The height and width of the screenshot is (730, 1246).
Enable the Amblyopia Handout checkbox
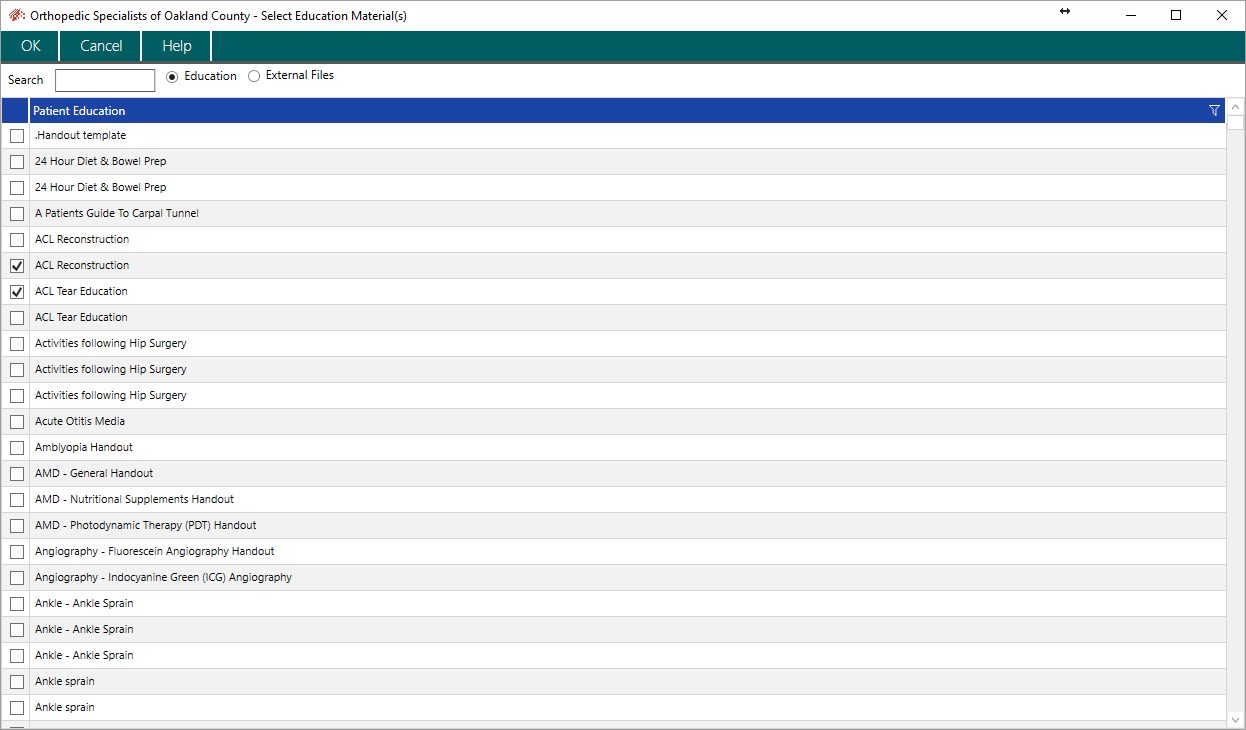point(17,448)
